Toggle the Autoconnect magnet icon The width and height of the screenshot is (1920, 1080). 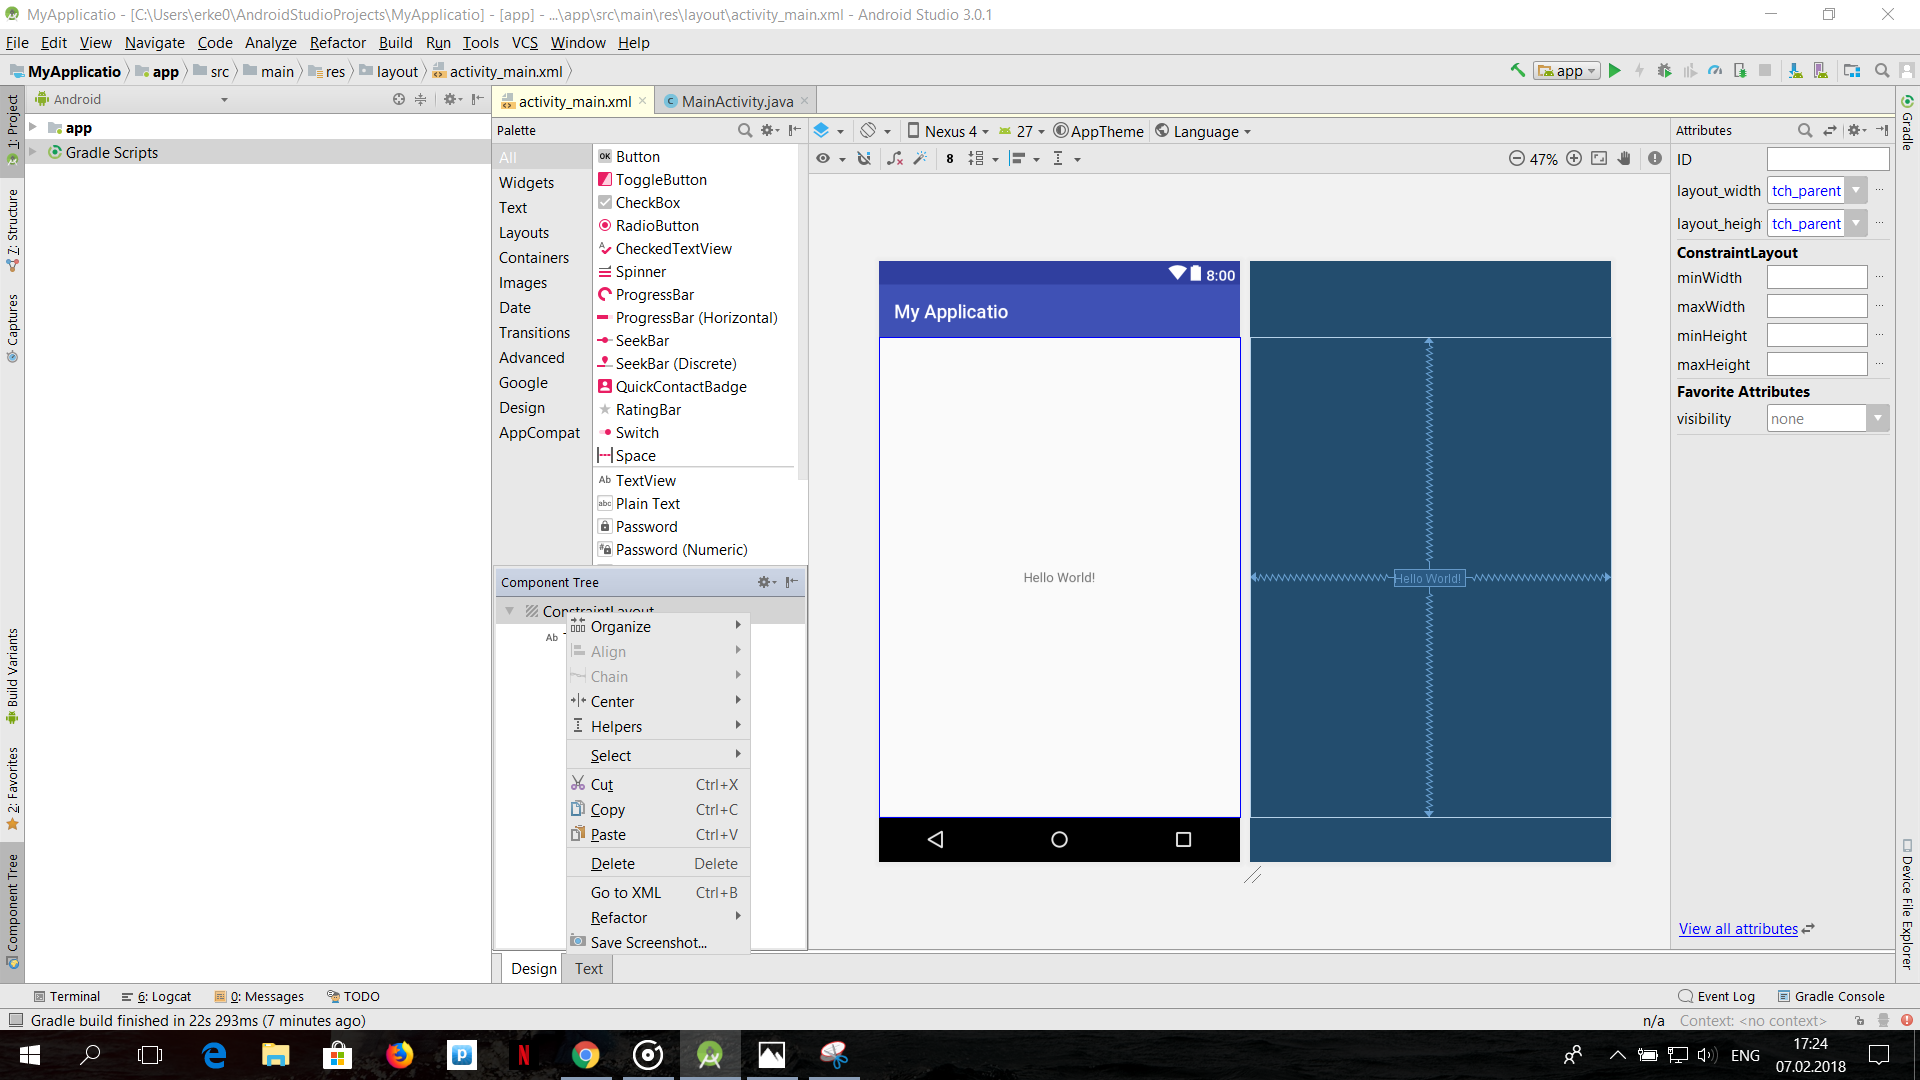(864, 159)
